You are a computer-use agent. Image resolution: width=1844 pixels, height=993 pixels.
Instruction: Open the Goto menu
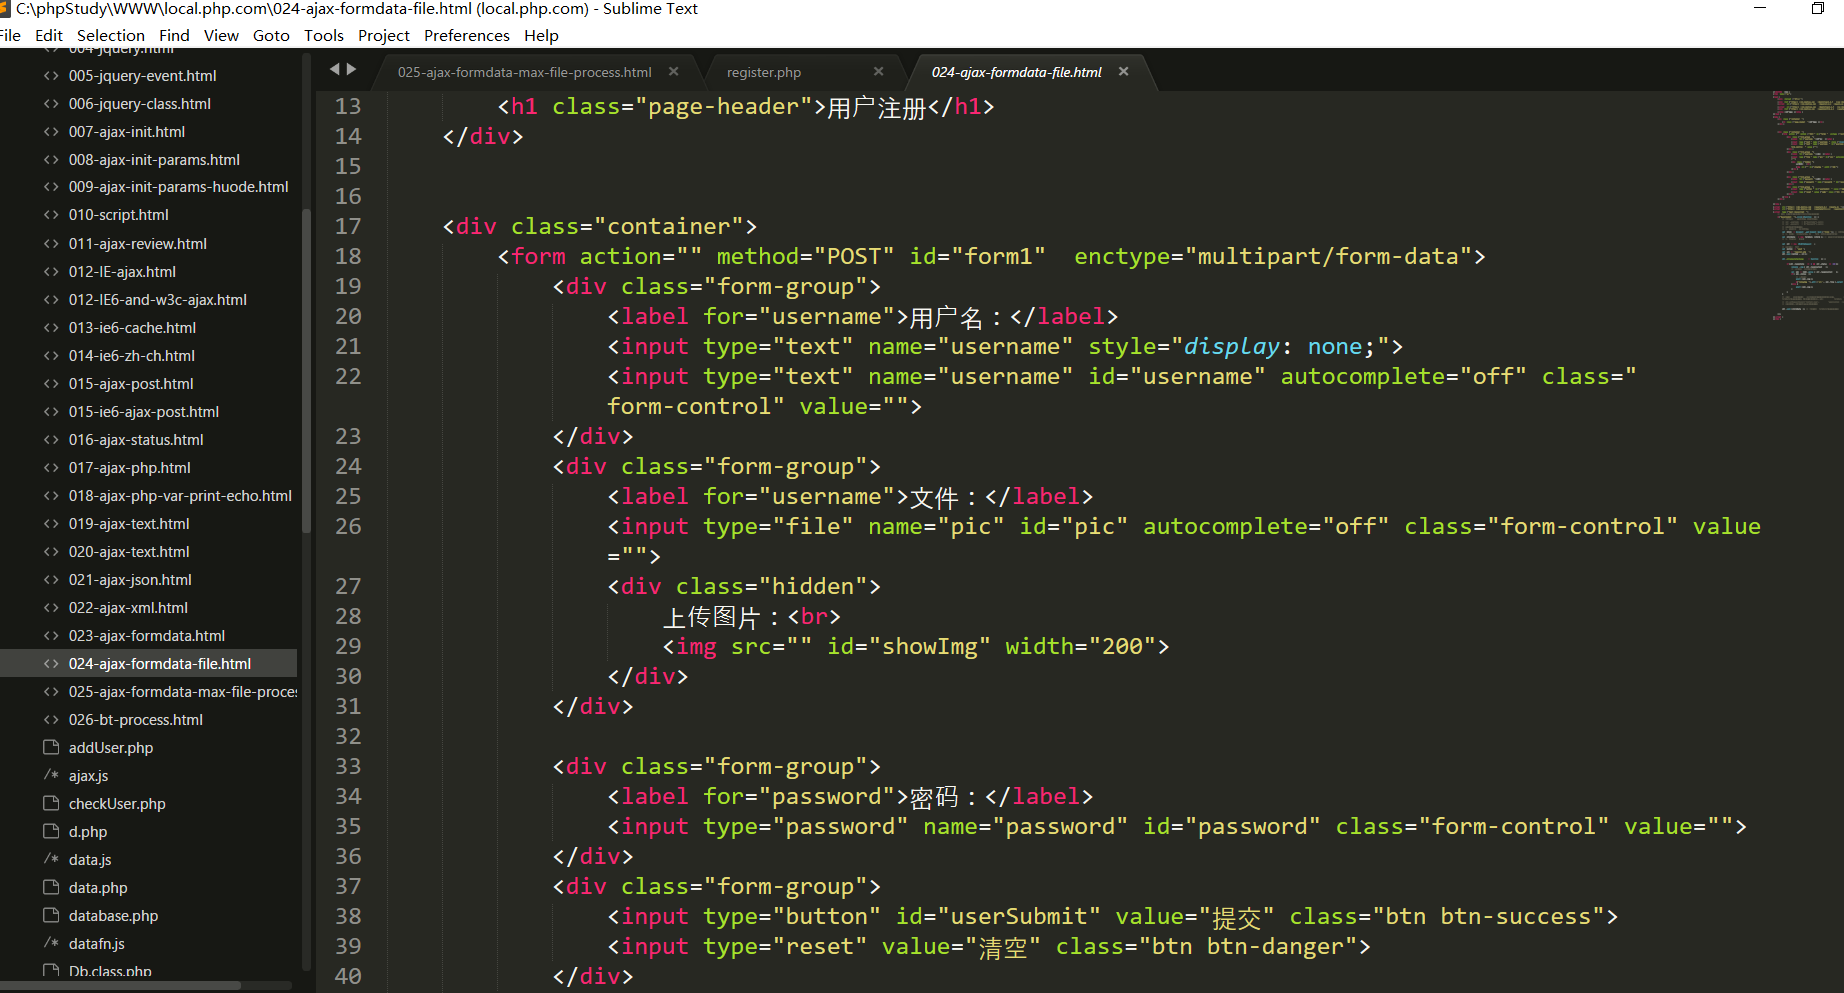[271, 36]
